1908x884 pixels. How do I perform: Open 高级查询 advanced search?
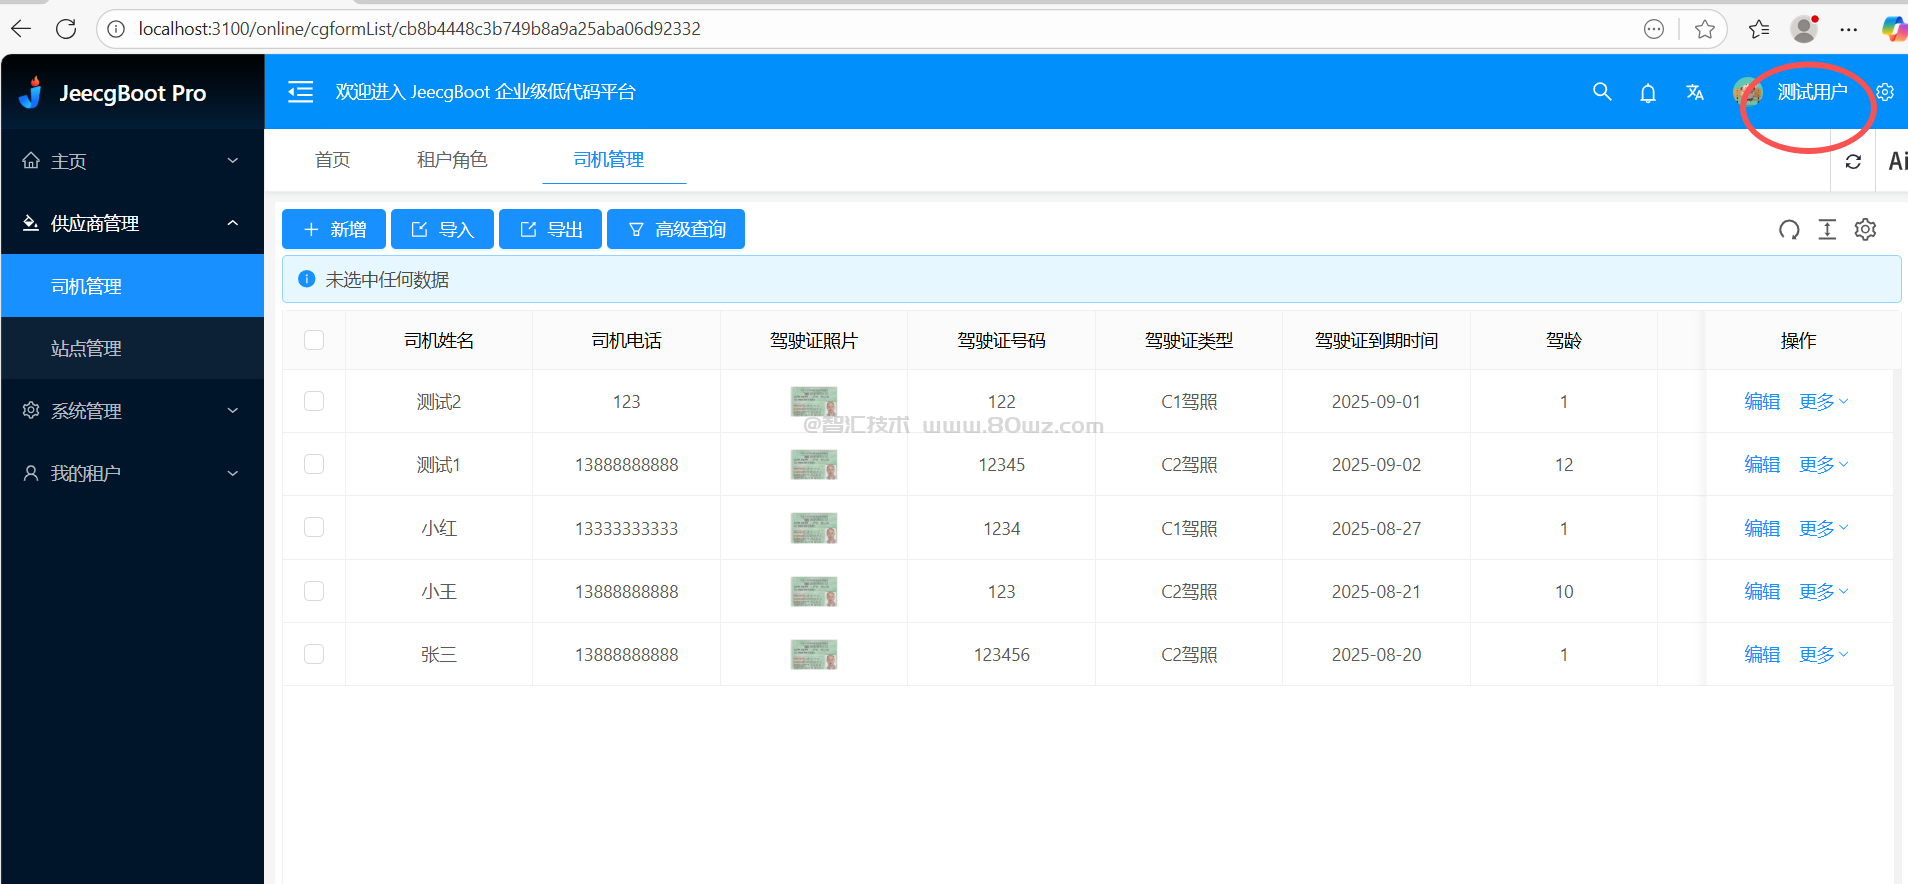point(676,229)
